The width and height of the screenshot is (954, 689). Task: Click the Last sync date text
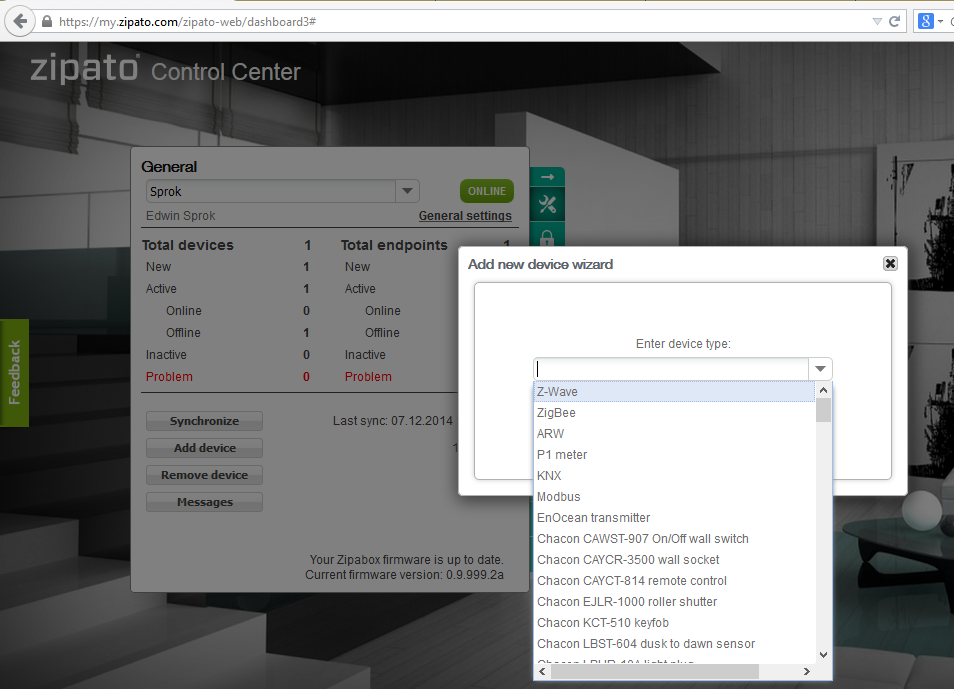pos(392,421)
